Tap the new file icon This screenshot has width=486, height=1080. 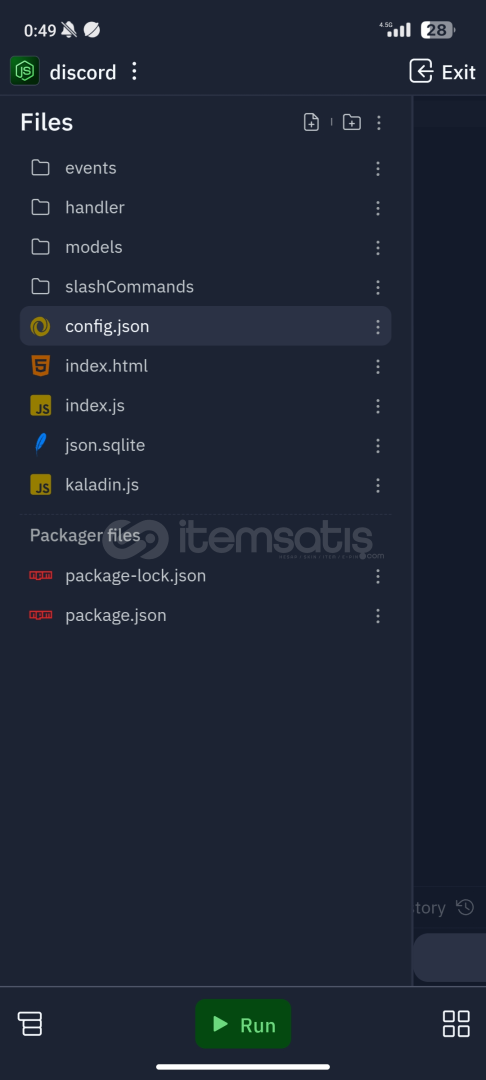pos(311,122)
